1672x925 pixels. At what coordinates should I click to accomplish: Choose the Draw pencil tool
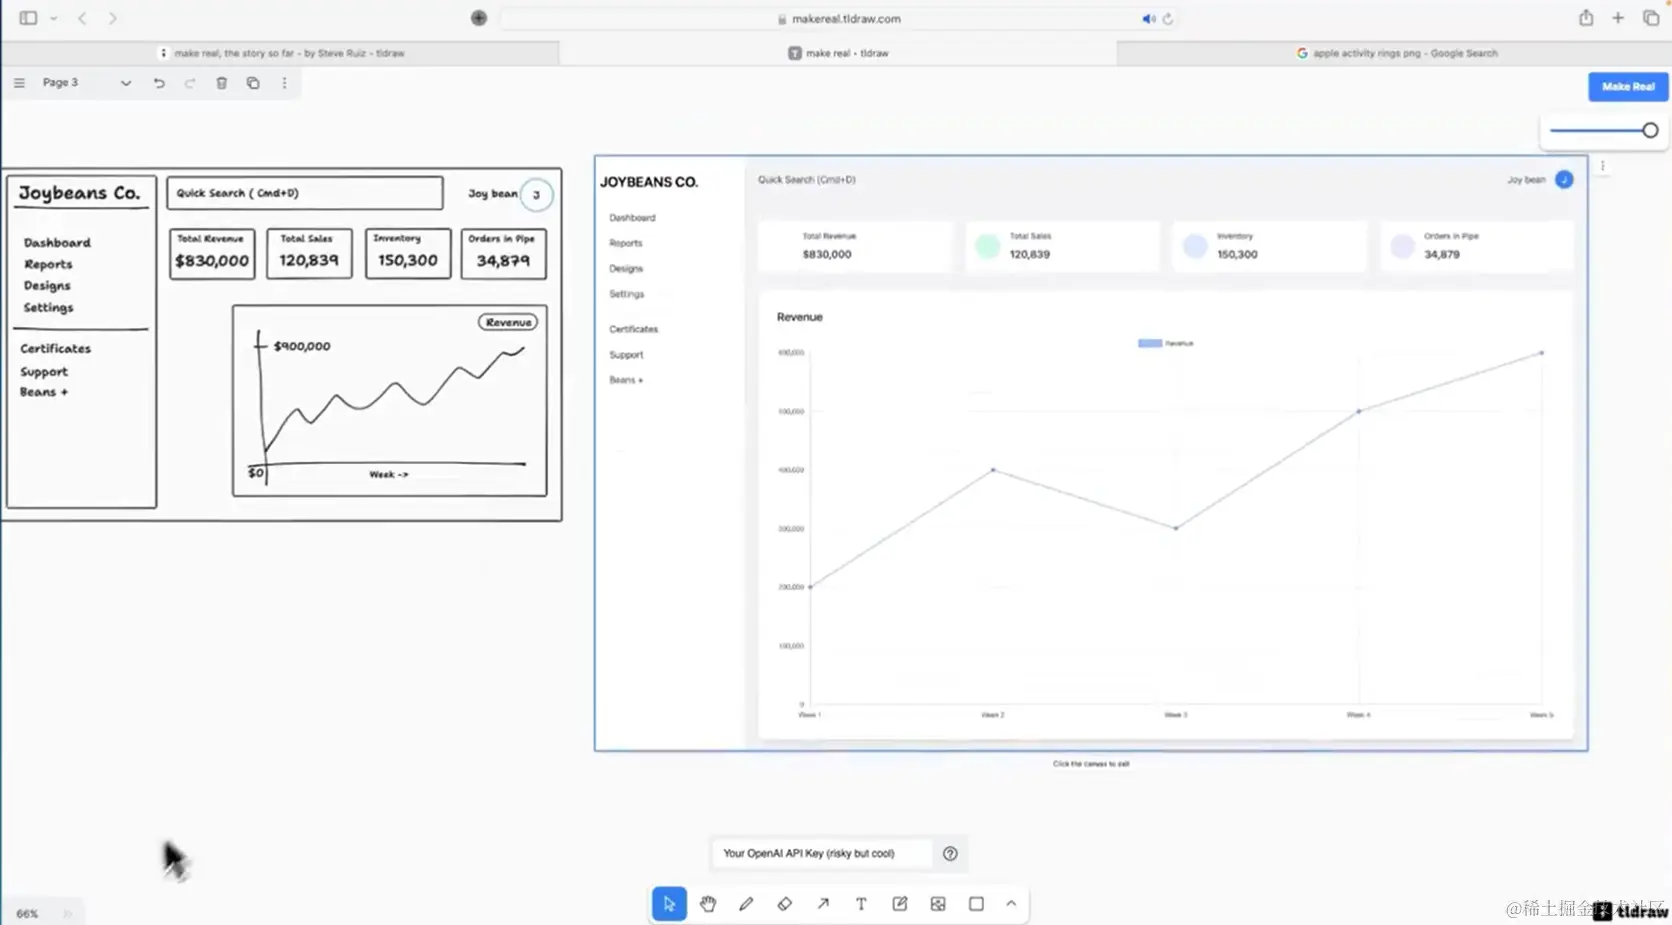tap(746, 904)
